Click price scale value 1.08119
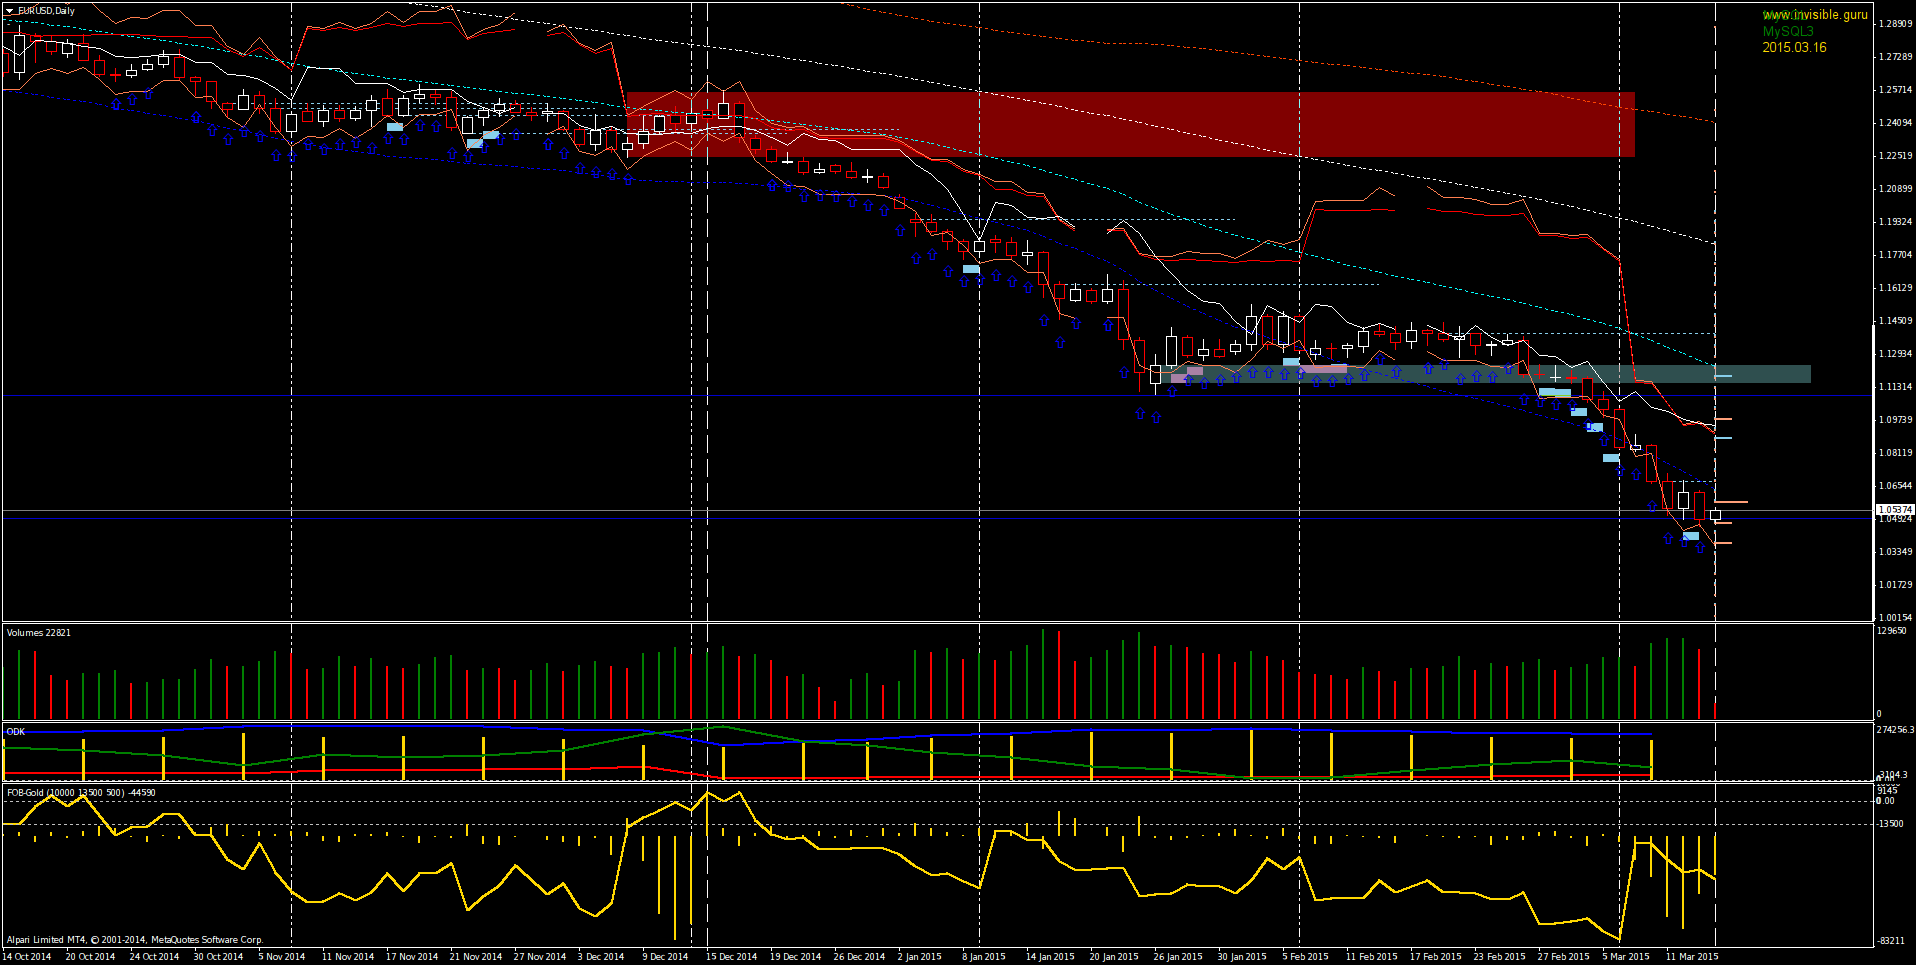Viewport: 1916px width, 965px height. click(1896, 453)
